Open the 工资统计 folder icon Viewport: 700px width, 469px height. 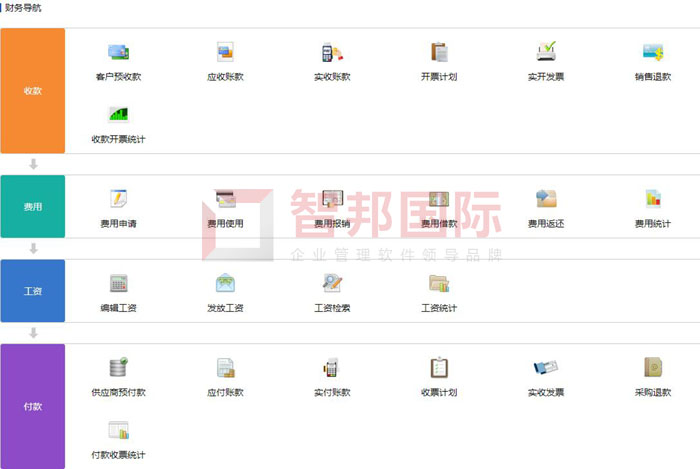point(439,283)
